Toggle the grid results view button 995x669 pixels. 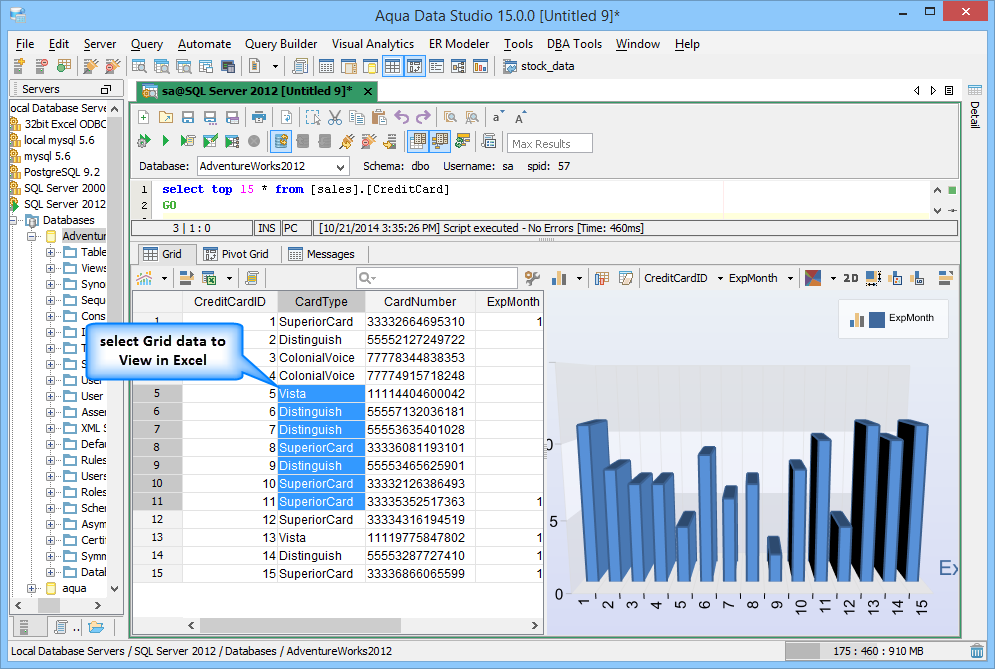418,141
